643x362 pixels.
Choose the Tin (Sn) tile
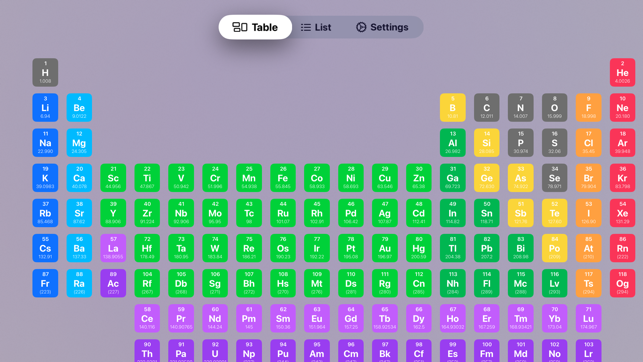point(486,213)
